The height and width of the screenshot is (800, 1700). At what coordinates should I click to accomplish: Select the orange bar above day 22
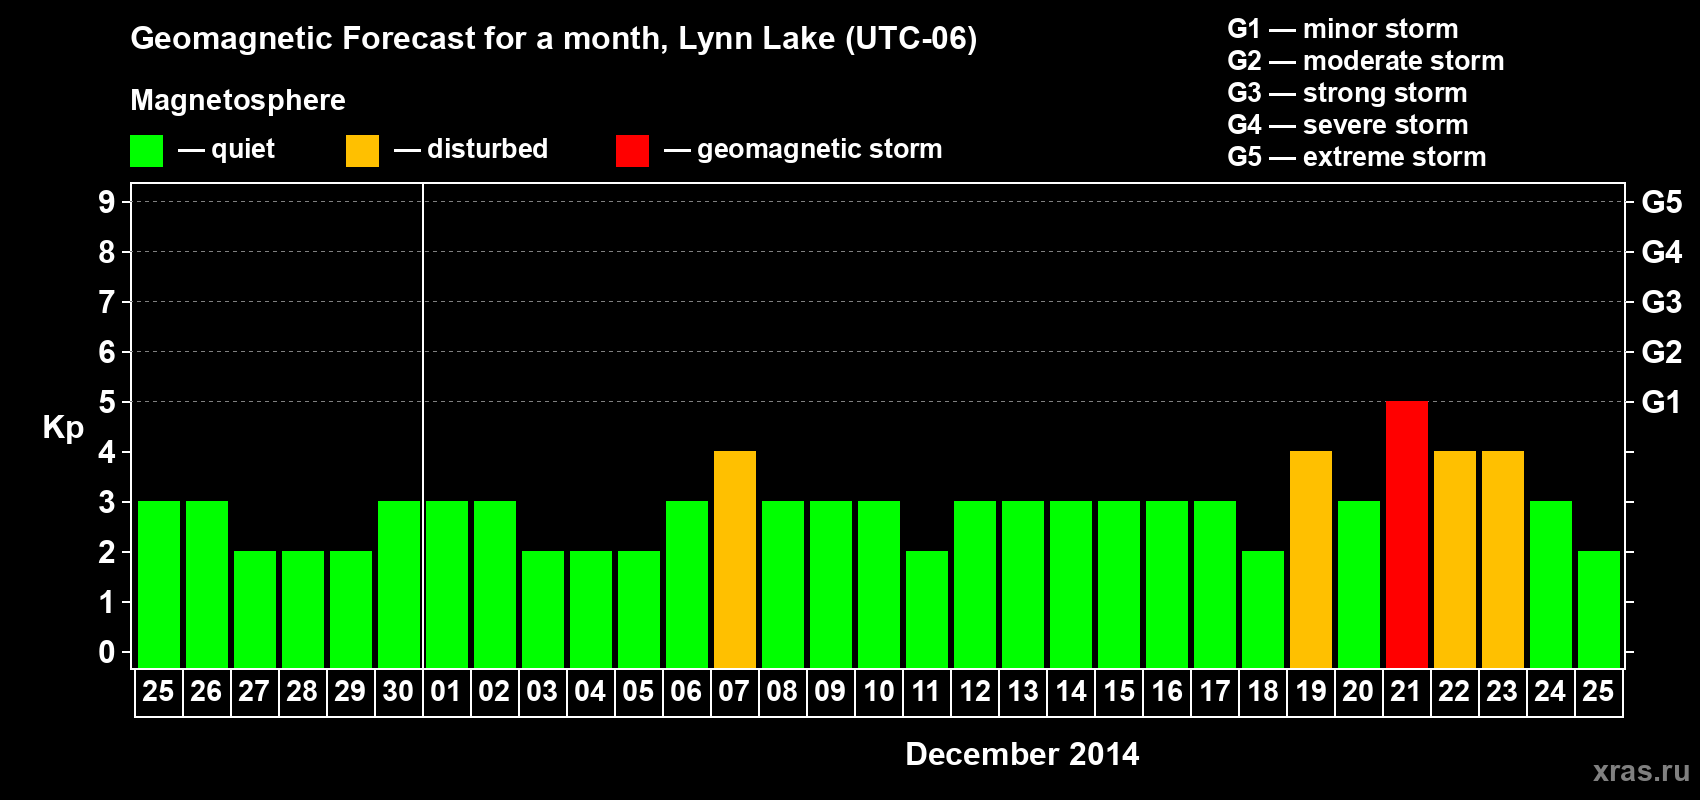(1454, 560)
